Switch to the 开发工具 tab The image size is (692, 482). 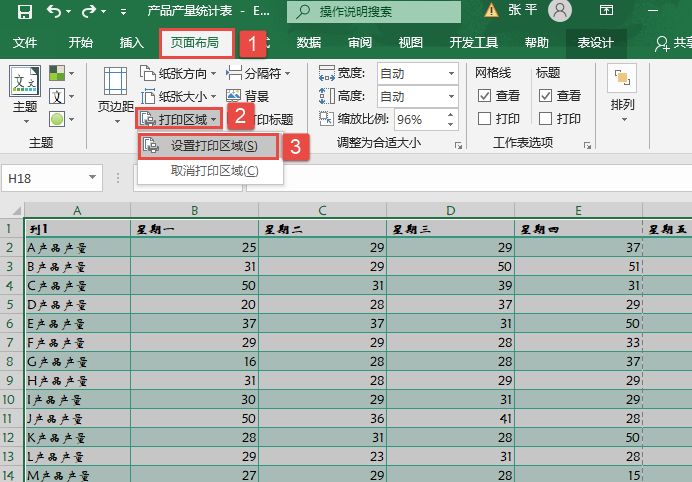[474, 42]
